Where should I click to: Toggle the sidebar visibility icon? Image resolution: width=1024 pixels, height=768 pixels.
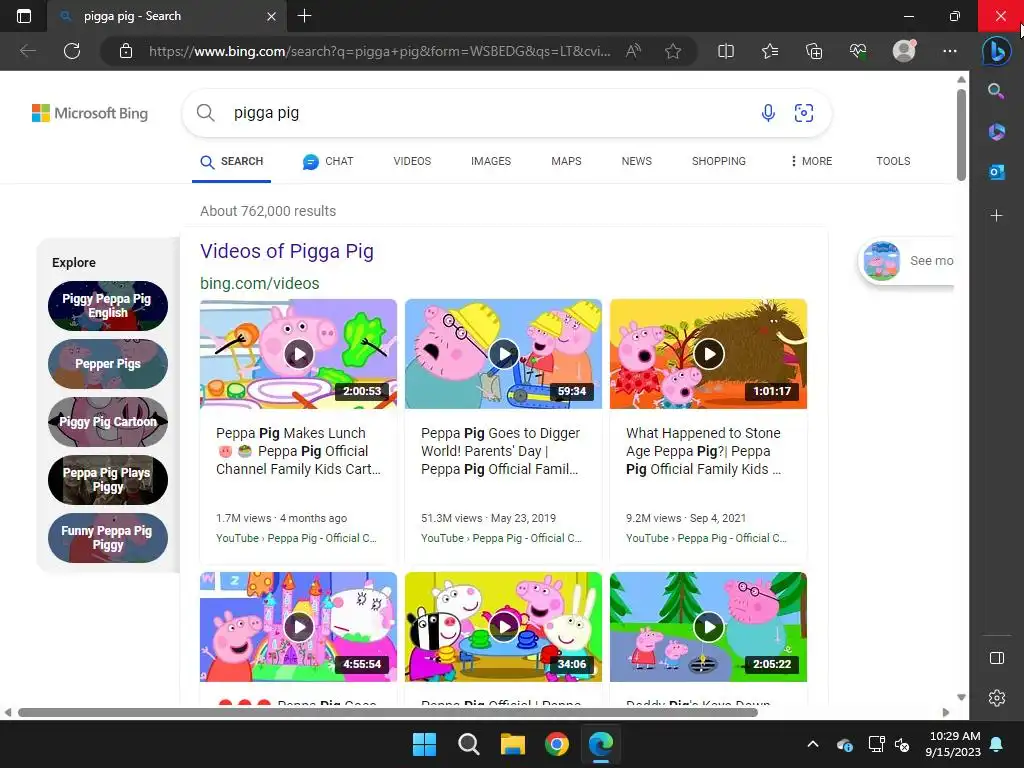click(997, 658)
